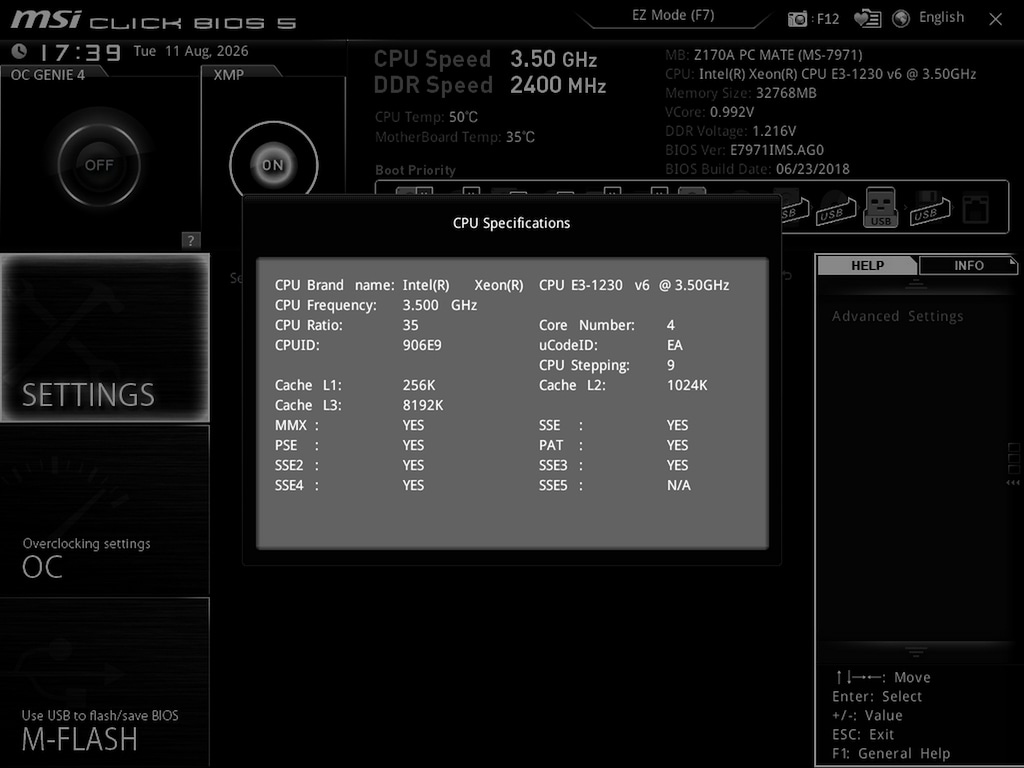Click the Boot Priority label
Viewport: 1024px width, 768px height.
pos(415,170)
